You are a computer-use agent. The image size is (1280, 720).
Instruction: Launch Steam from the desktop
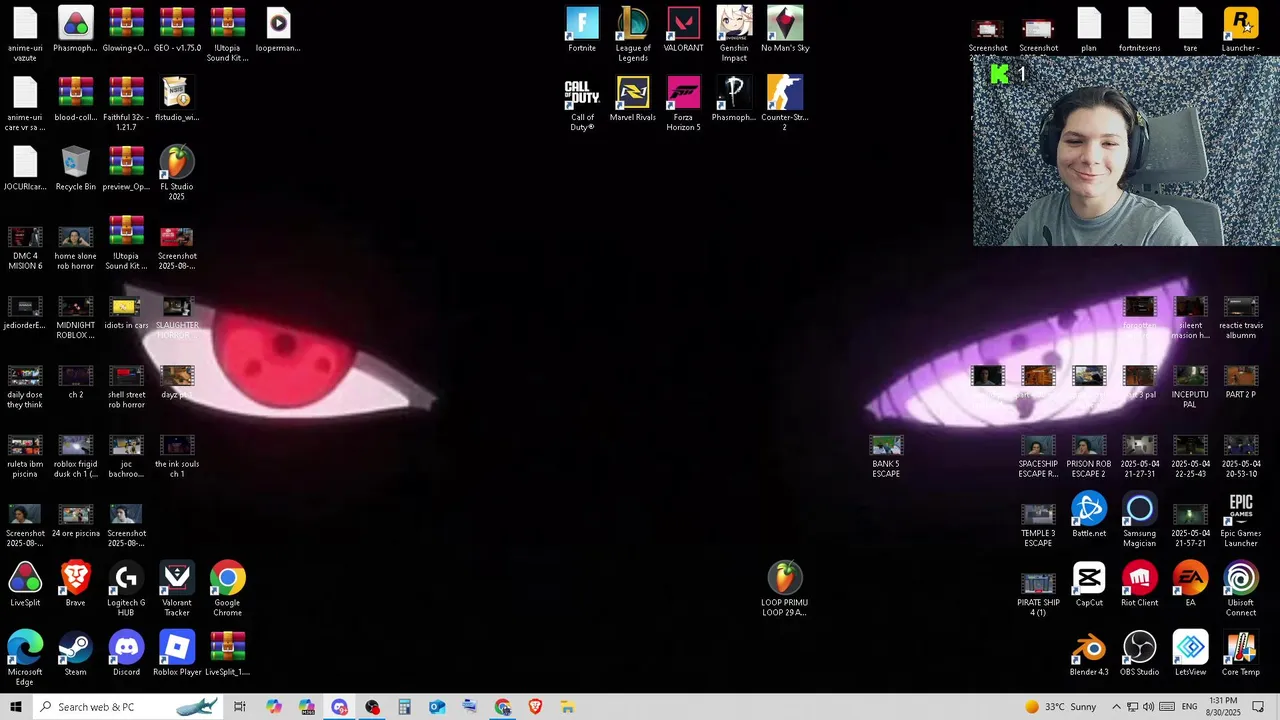click(x=76, y=653)
